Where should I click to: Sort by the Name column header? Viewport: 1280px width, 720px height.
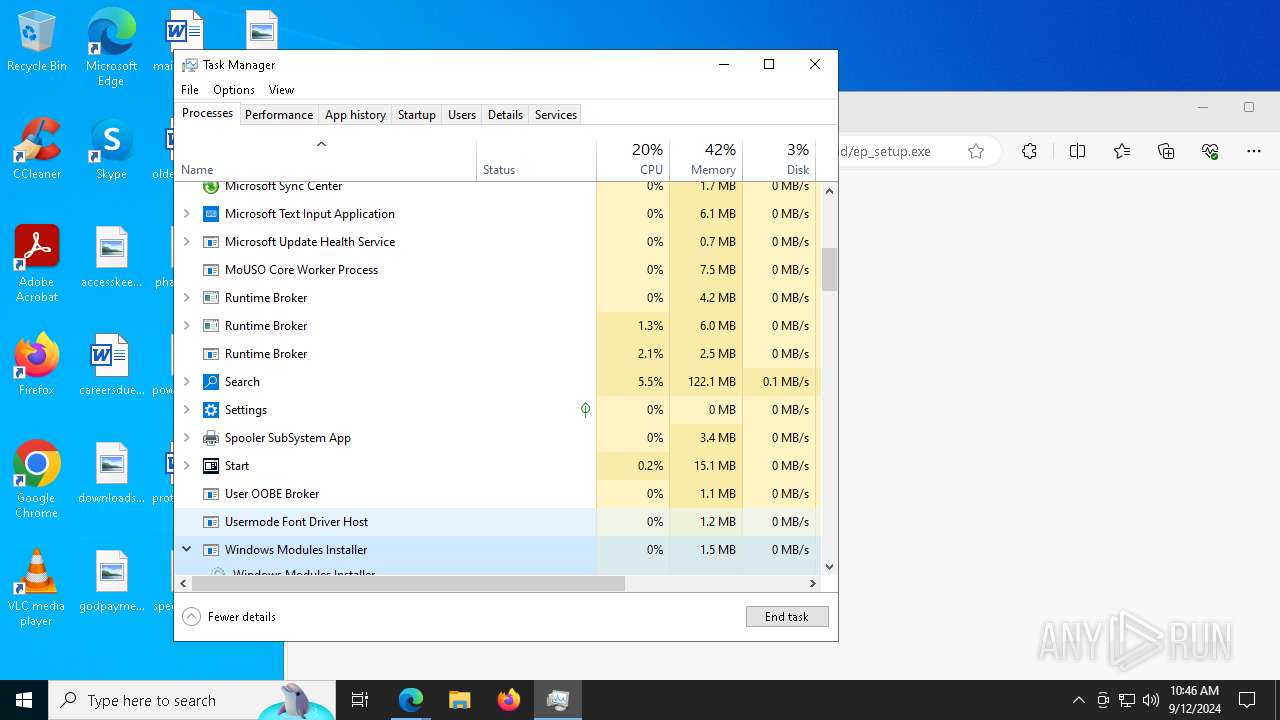point(326,160)
